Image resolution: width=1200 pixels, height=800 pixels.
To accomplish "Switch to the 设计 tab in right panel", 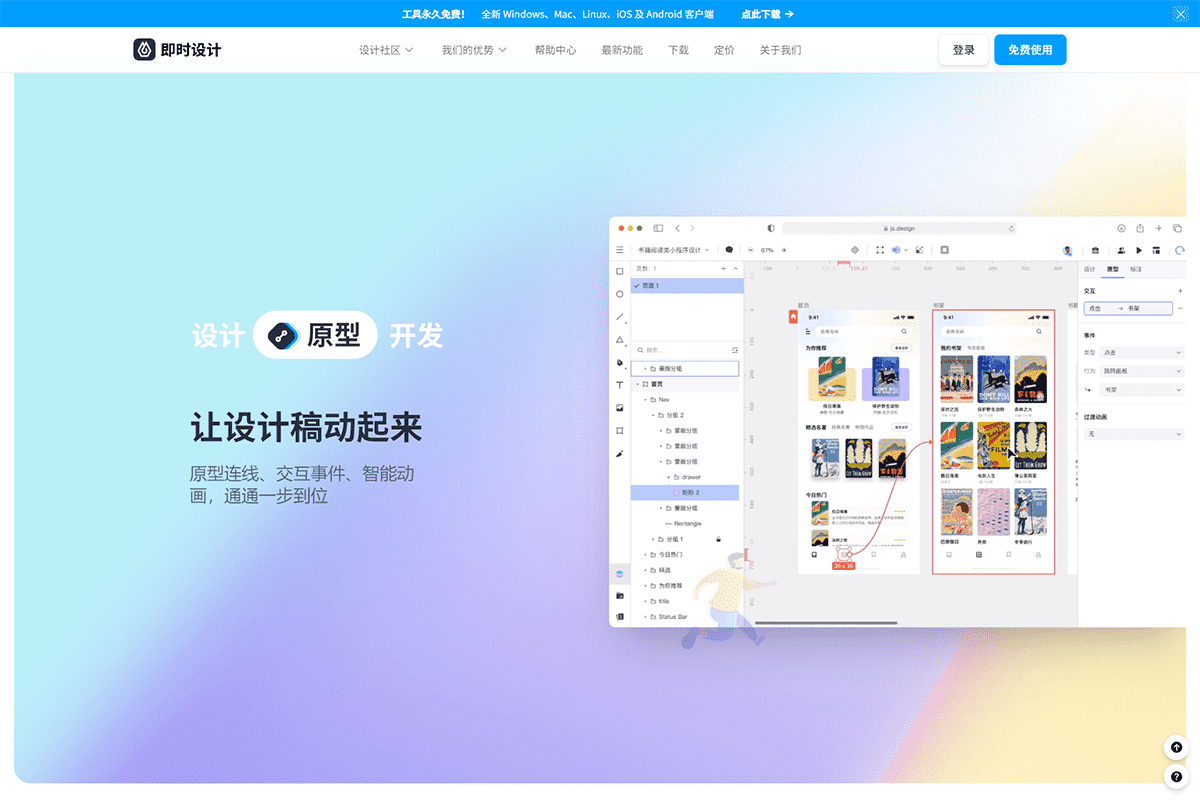I will tap(1090, 269).
